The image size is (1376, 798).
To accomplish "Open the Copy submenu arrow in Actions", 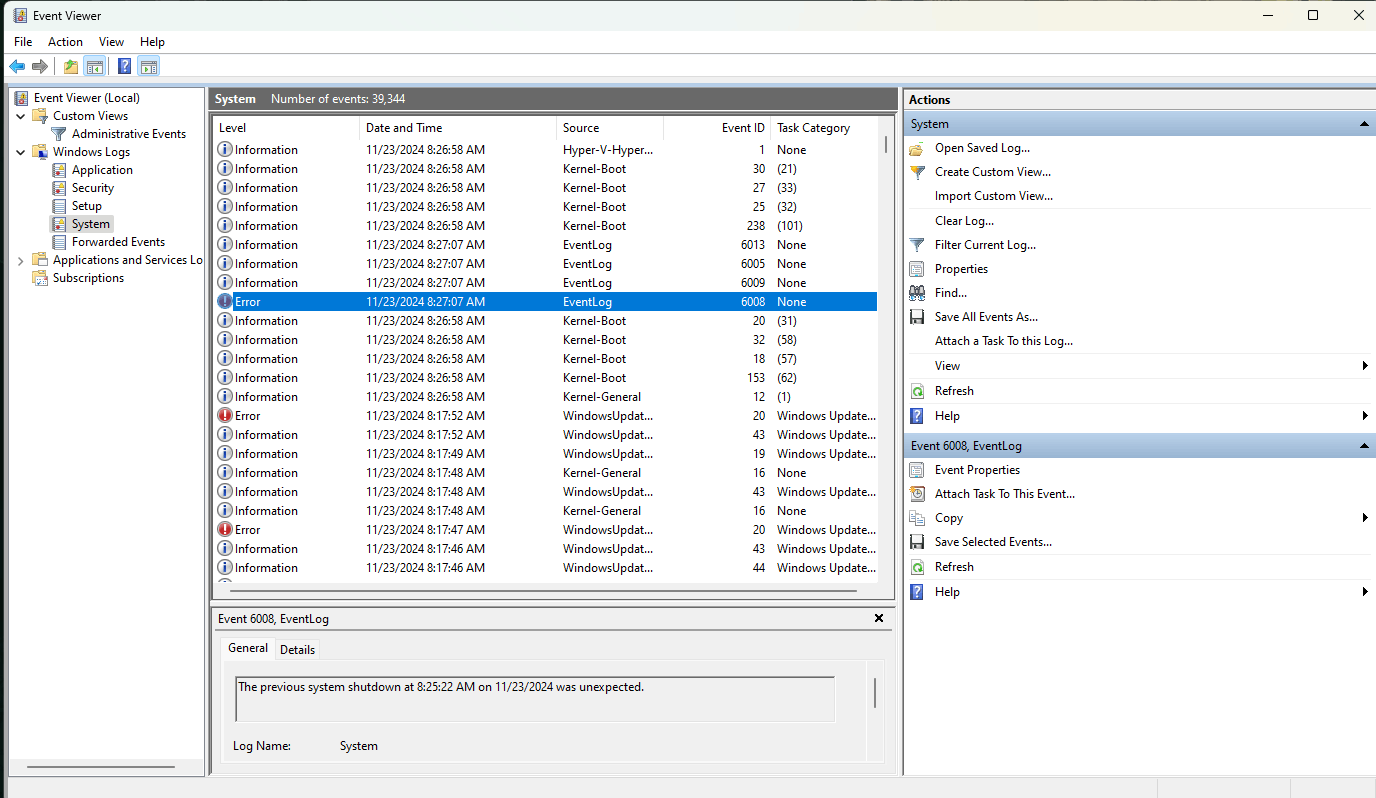I will (1365, 518).
